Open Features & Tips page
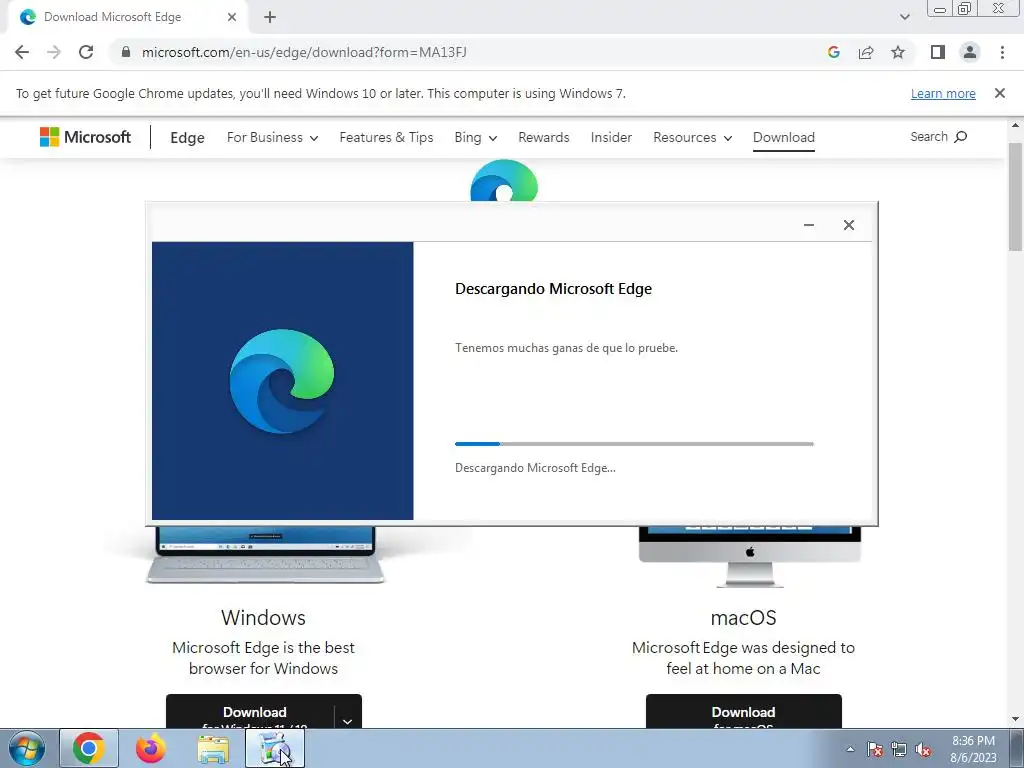This screenshot has width=1024, height=768. [x=386, y=137]
